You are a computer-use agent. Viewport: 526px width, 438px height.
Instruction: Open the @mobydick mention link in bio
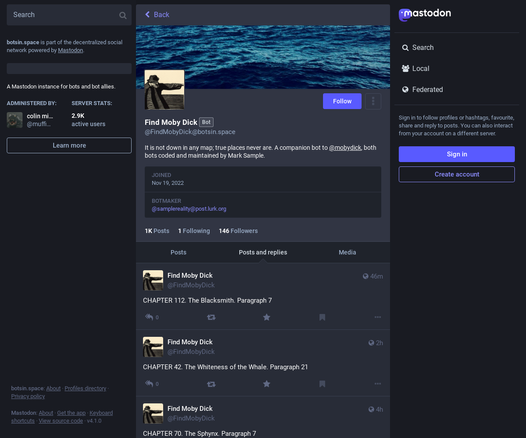pos(345,148)
